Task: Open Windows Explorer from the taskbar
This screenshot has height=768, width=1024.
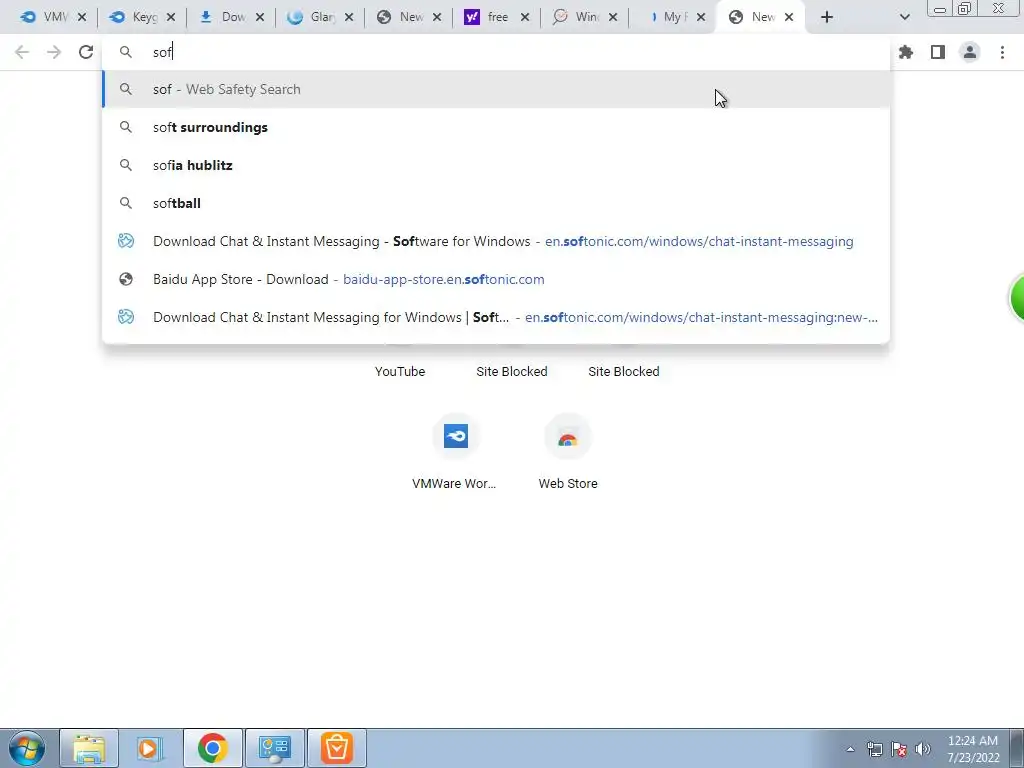Action: 89,748
